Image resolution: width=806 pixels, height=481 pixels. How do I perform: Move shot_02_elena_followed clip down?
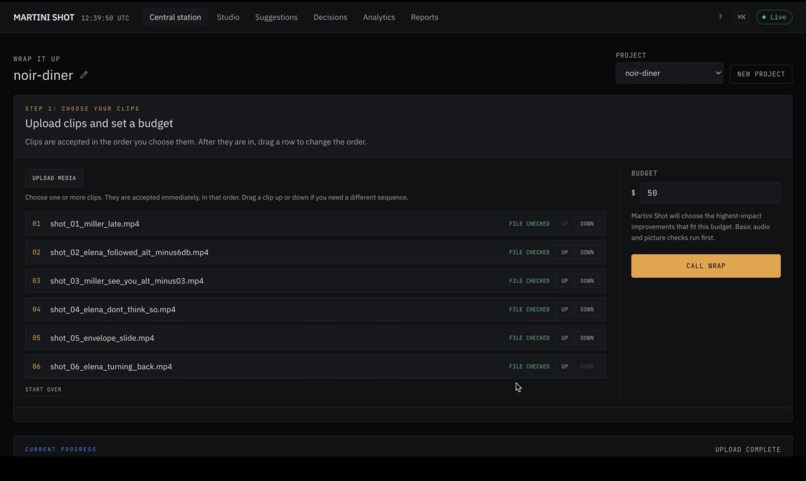point(587,252)
